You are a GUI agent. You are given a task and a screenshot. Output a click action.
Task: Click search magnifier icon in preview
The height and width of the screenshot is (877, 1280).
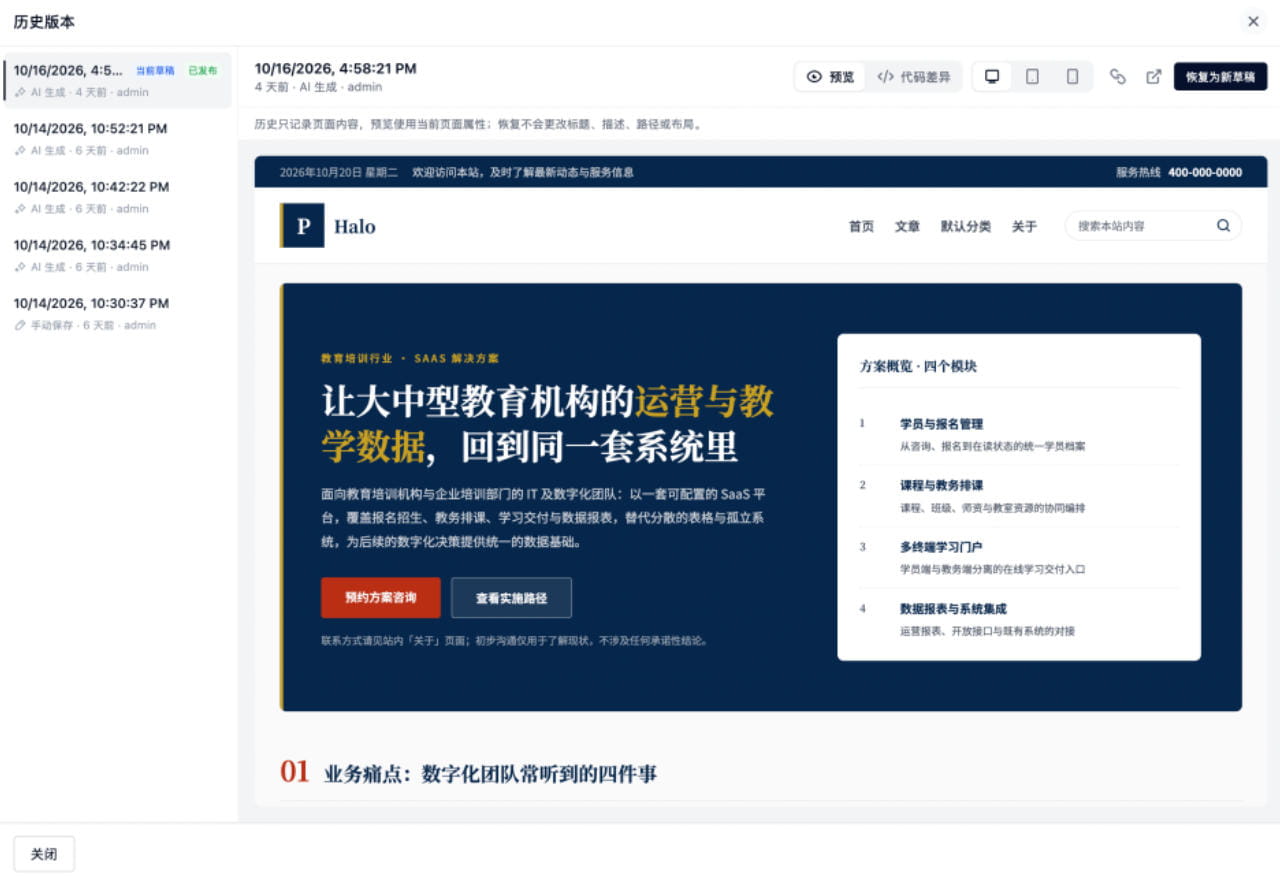pyautogui.click(x=1223, y=226)
